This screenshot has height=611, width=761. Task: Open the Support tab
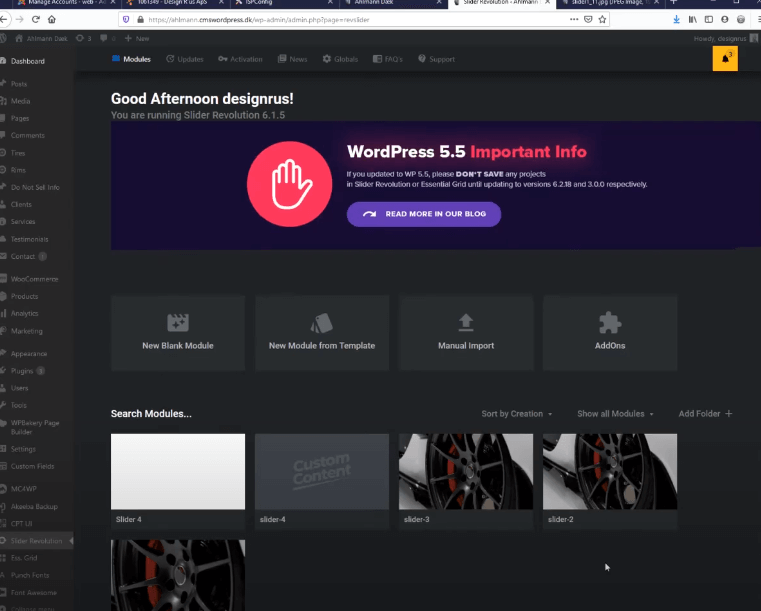(x=436, y=59)
